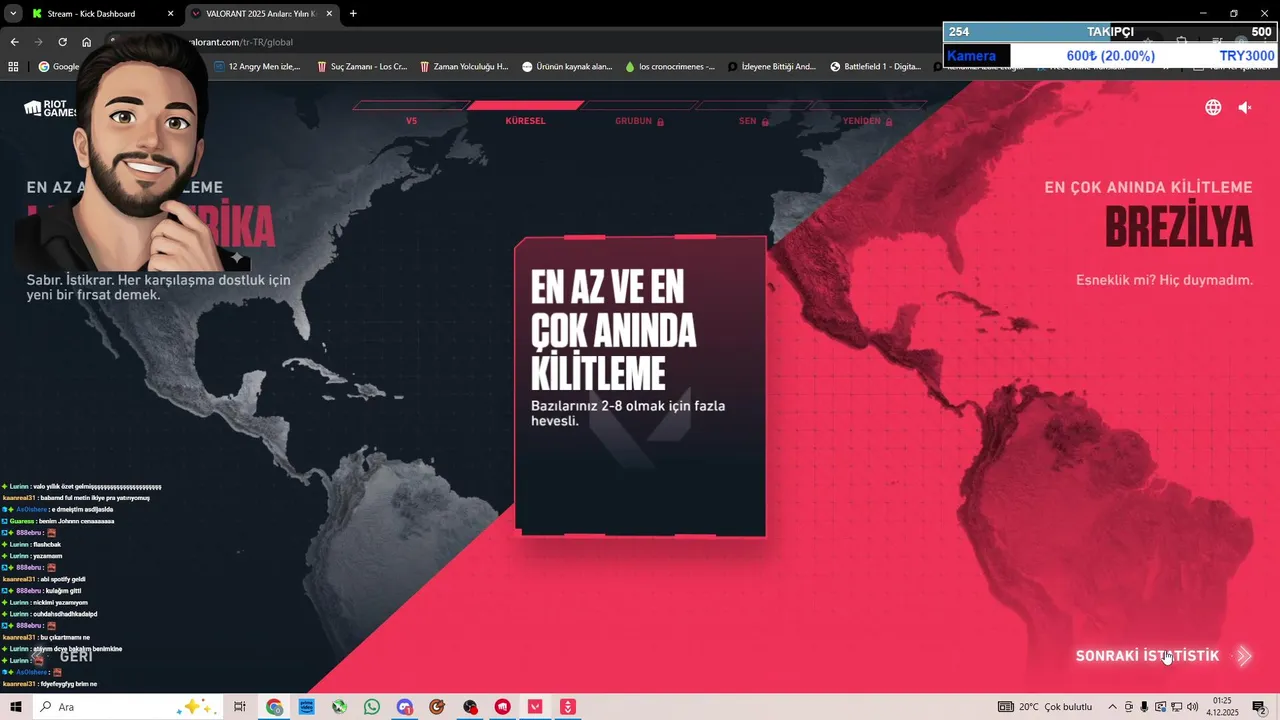Go to next statistic arrow icon
The height and width of the screenshot is (720, 1280).
(1244, 656)
